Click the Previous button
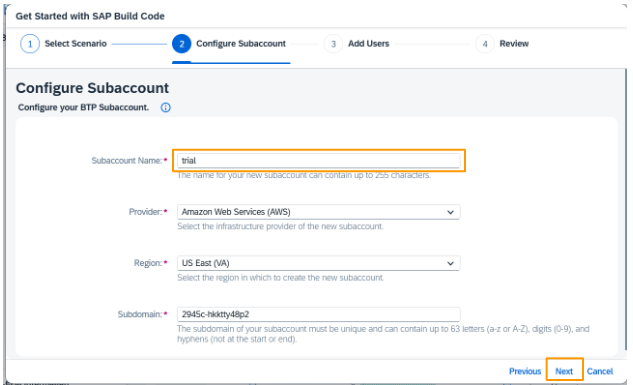633x385 pixels. pos(525,371)
